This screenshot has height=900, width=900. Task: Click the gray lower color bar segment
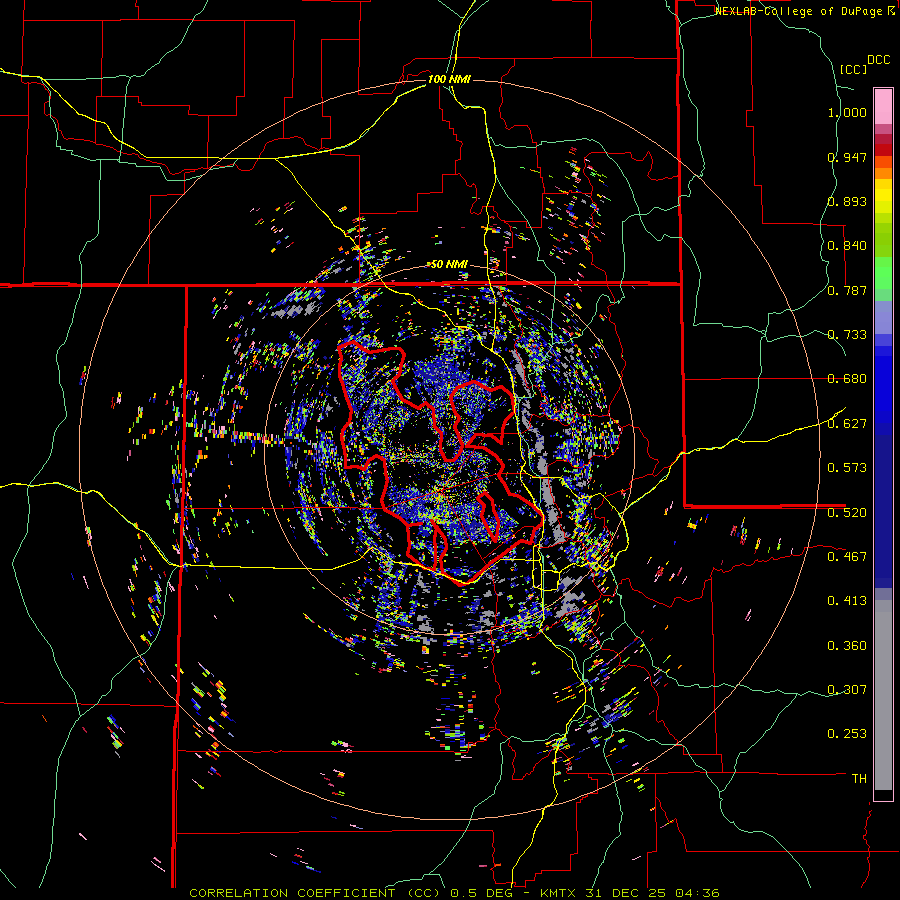(x=883, y=695)
